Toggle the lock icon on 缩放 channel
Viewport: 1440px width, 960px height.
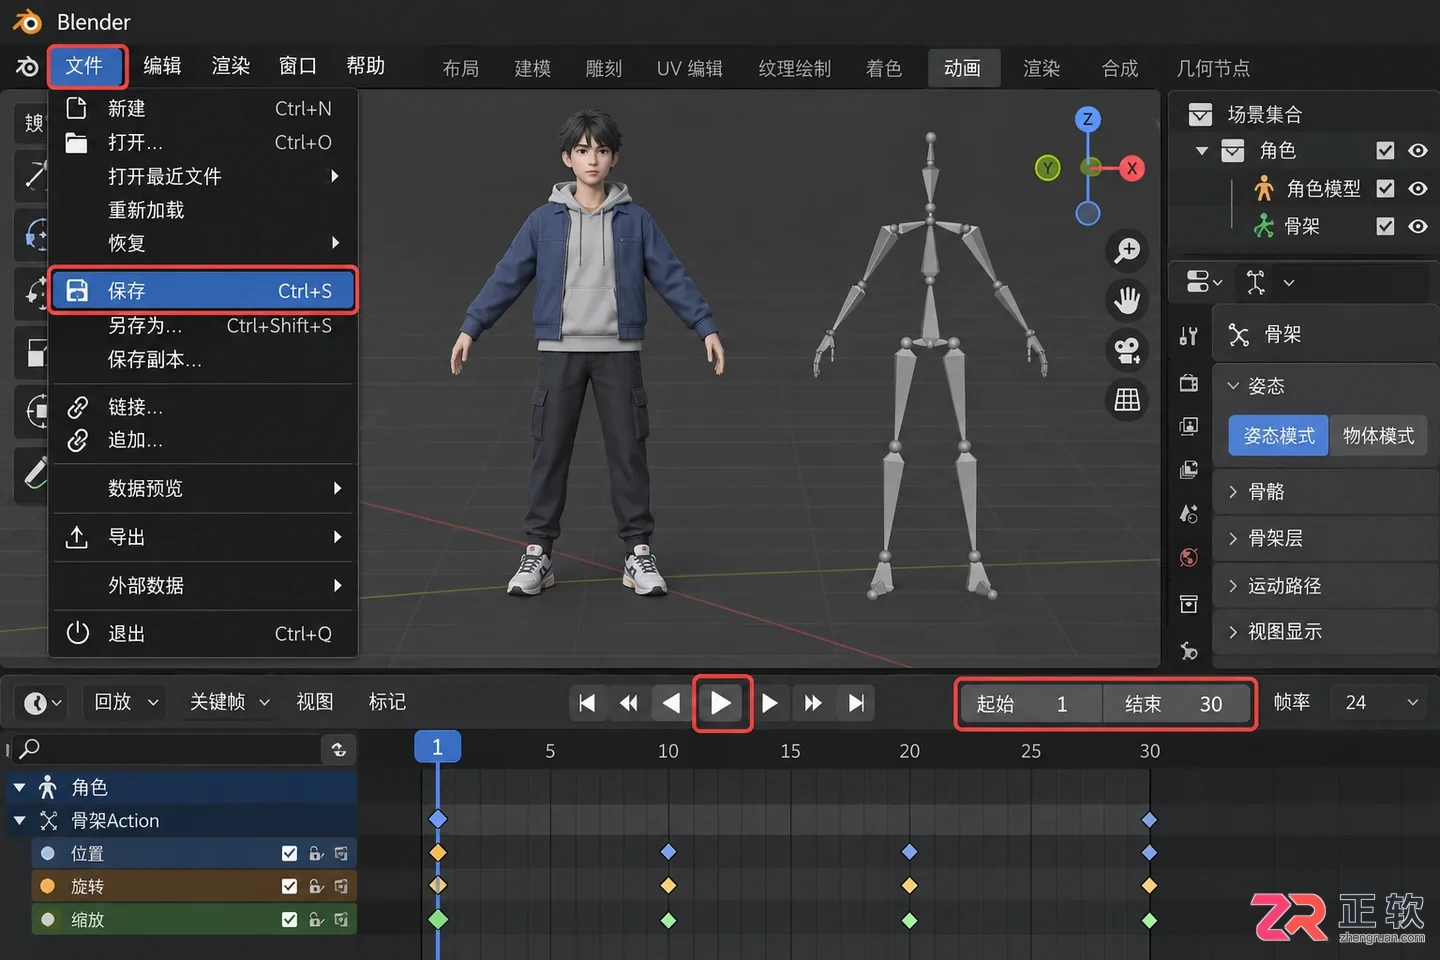(x=316, y=919)
